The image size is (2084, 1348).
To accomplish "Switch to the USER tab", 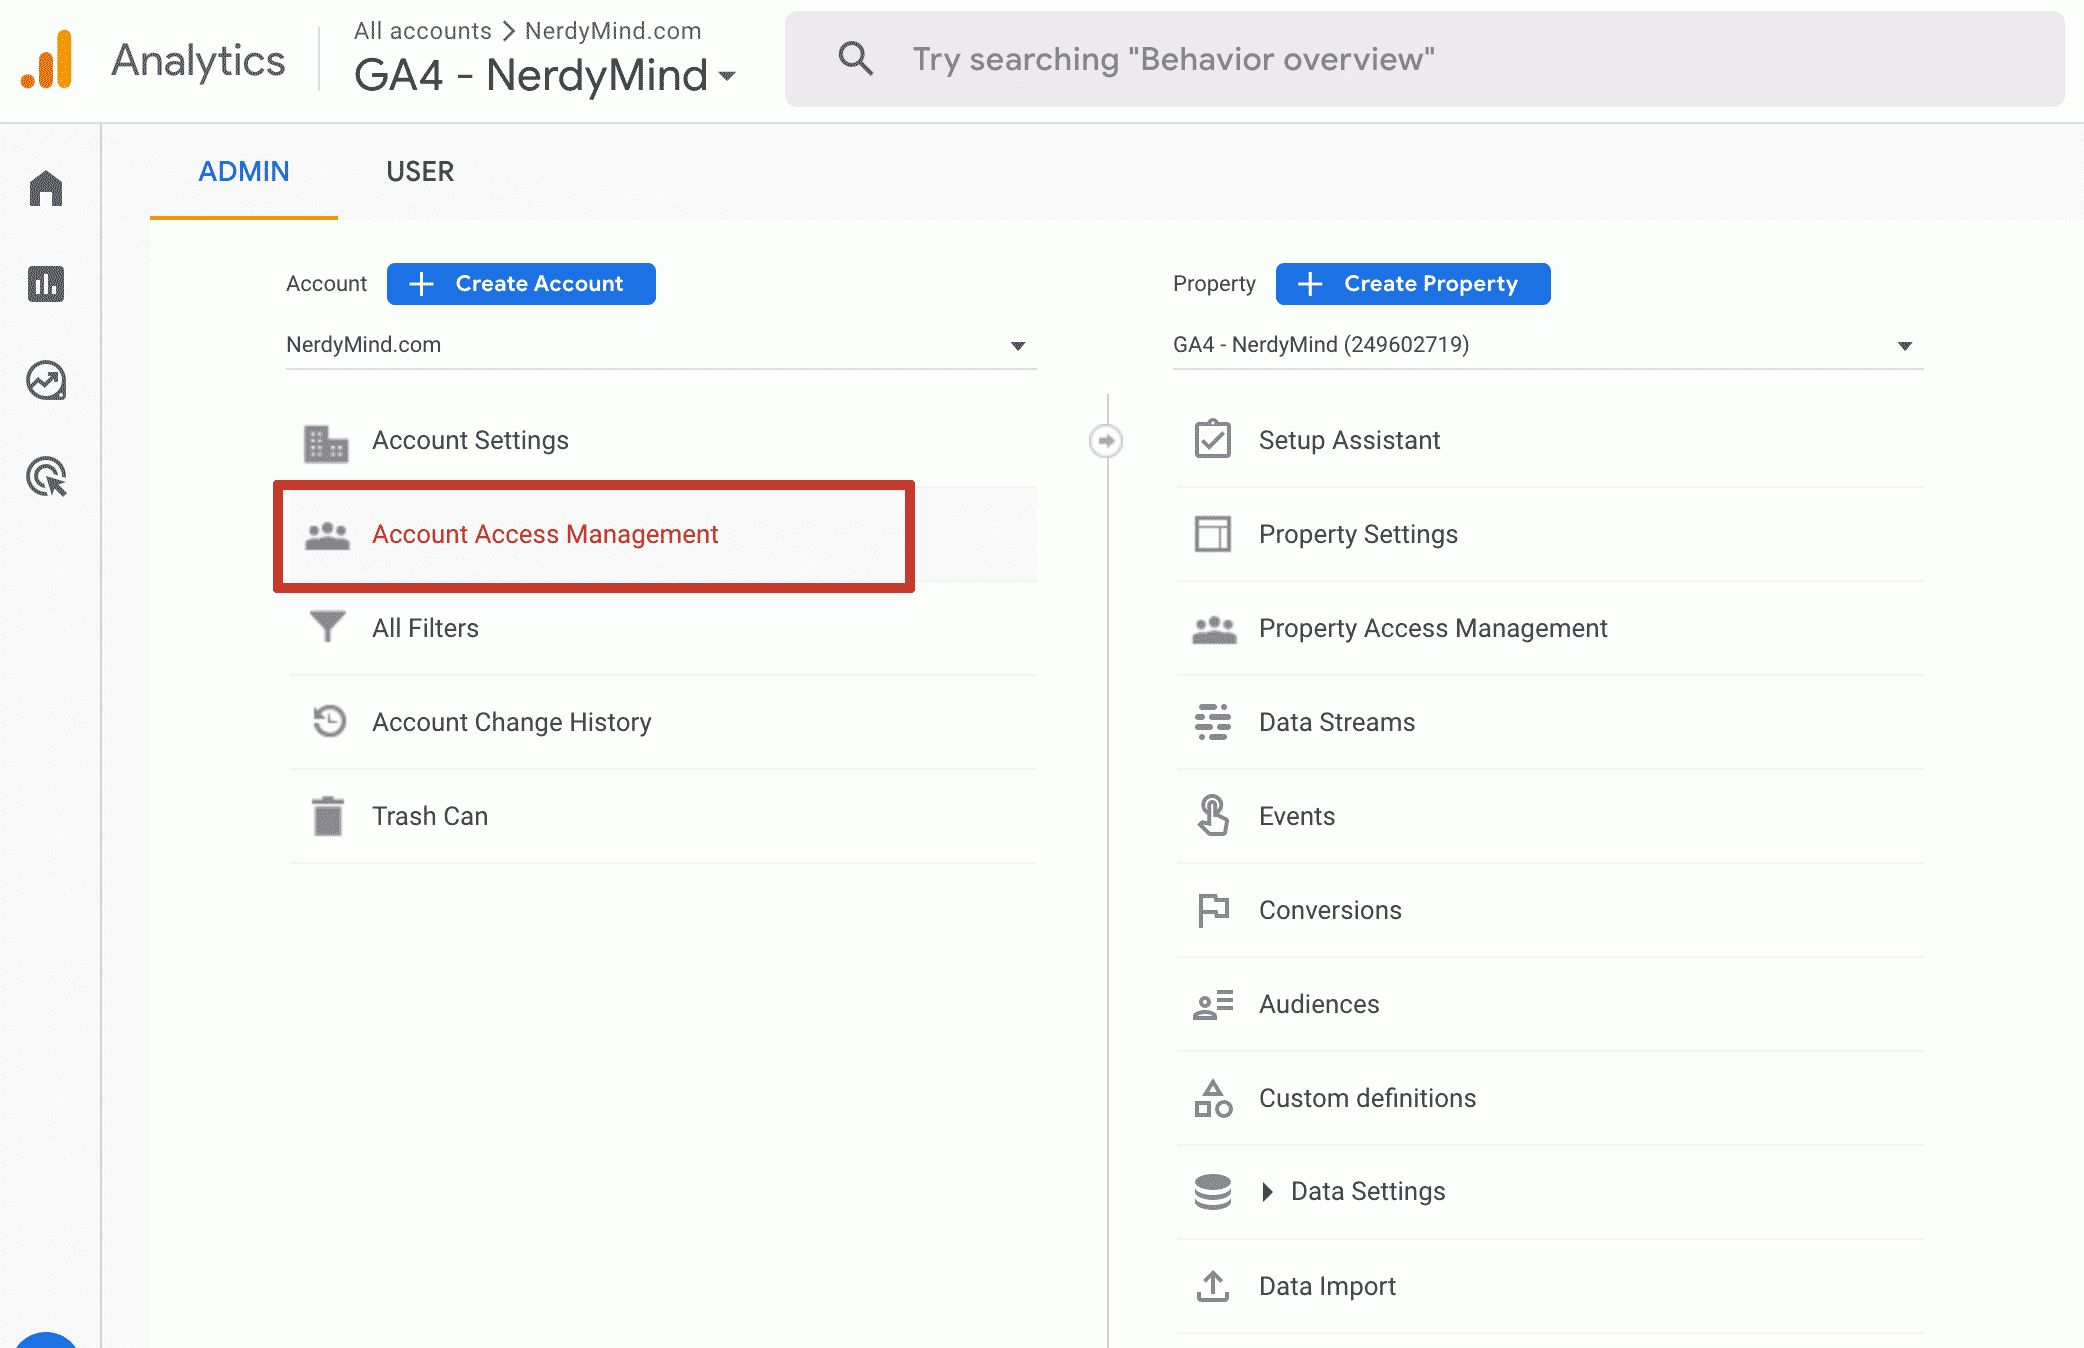I will [x=420, y=172].
